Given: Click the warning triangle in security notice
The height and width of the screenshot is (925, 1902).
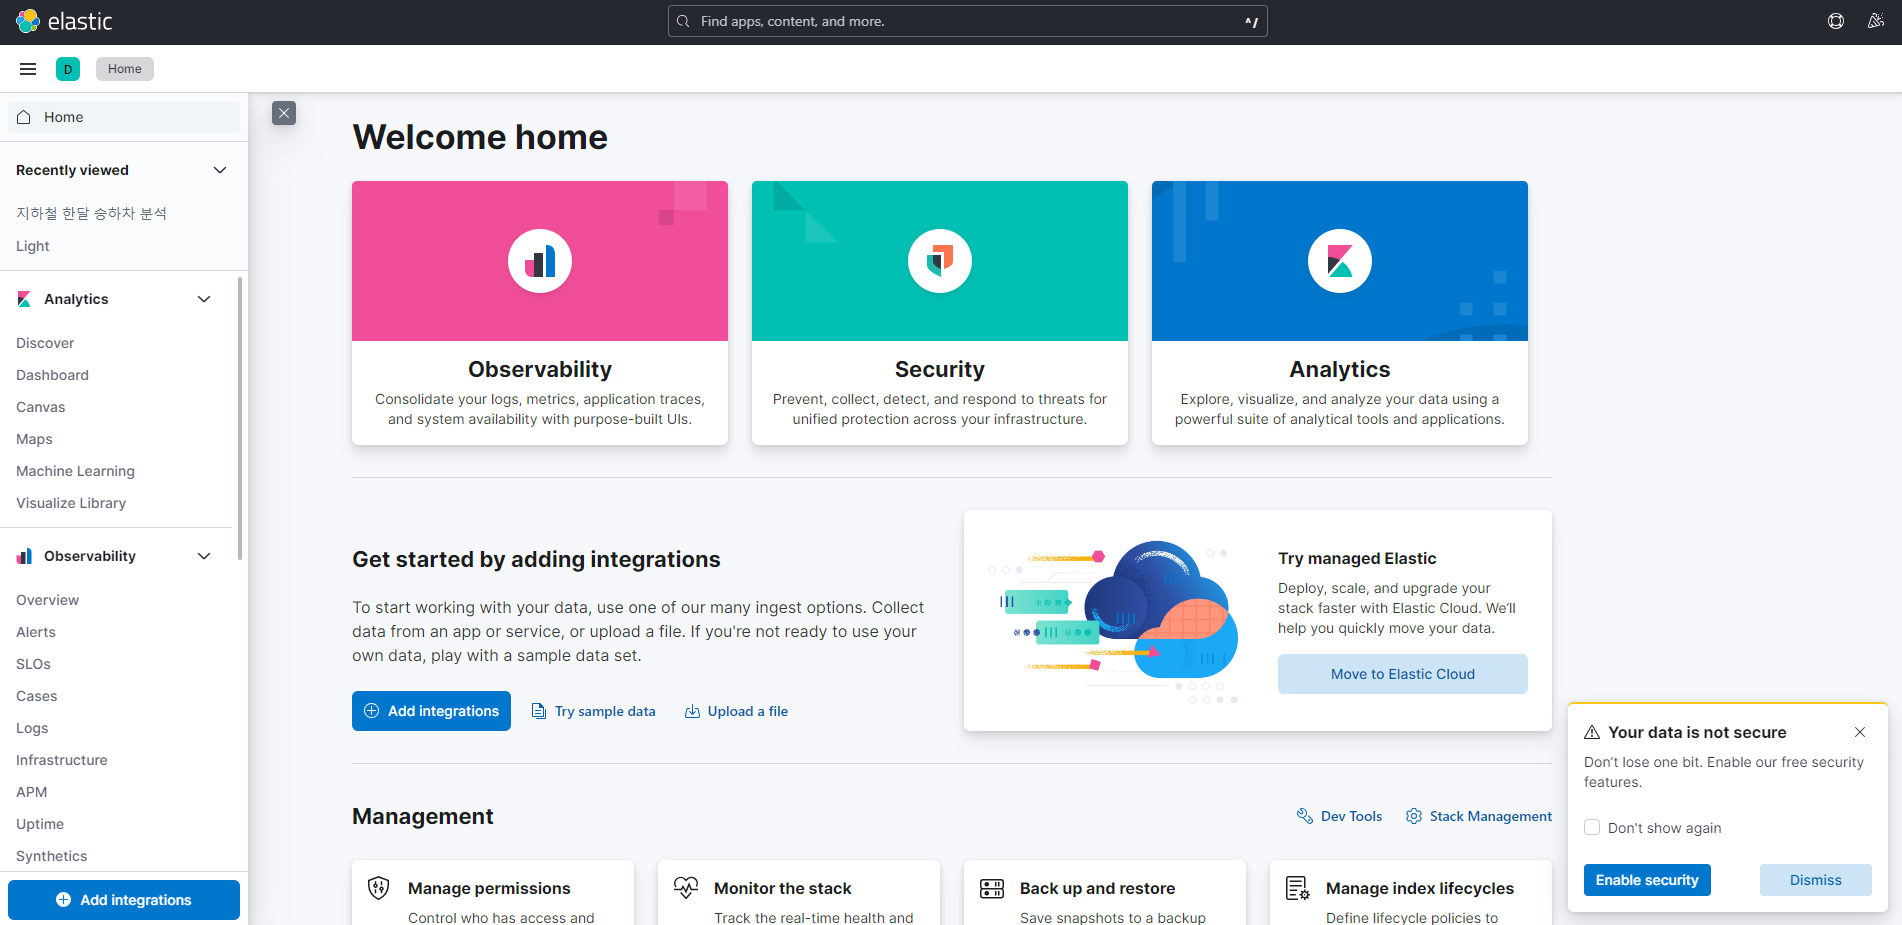Looking at the screenshot, I should click(x=1592, y=732).
